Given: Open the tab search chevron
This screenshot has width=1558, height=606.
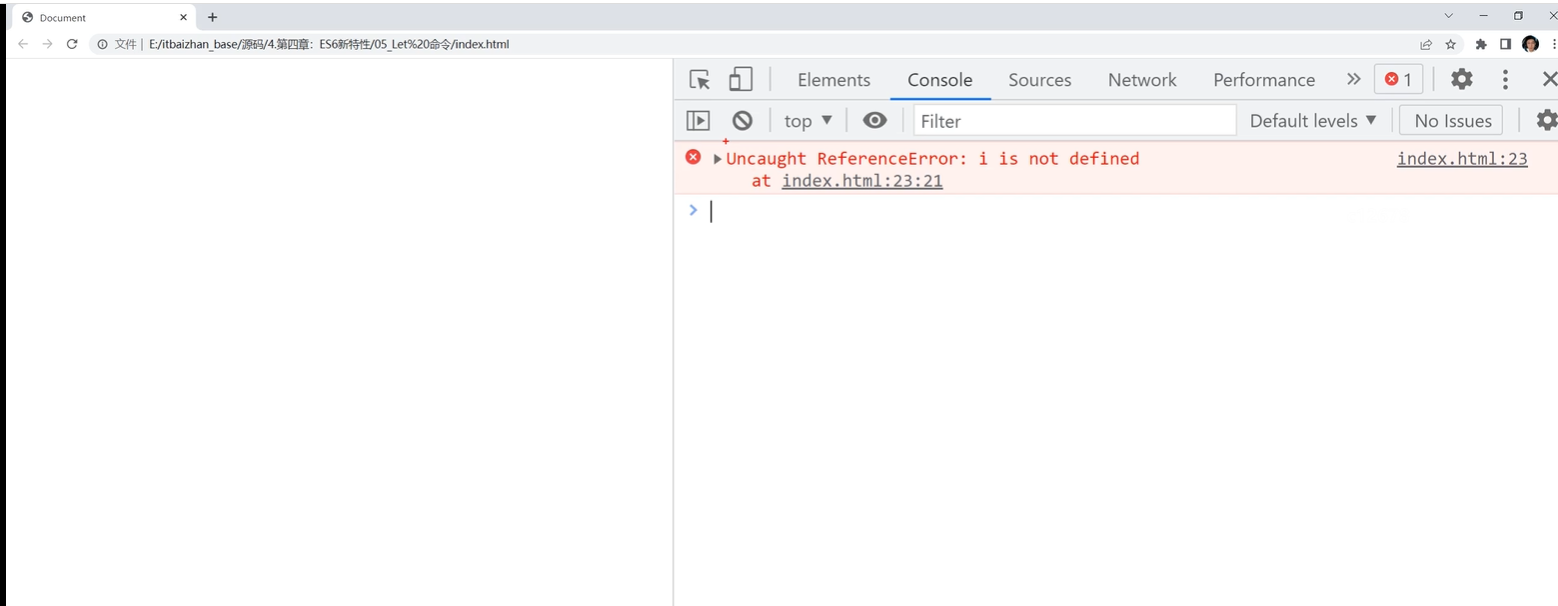Looking at the screenshot, I should tap(1449, 16).
